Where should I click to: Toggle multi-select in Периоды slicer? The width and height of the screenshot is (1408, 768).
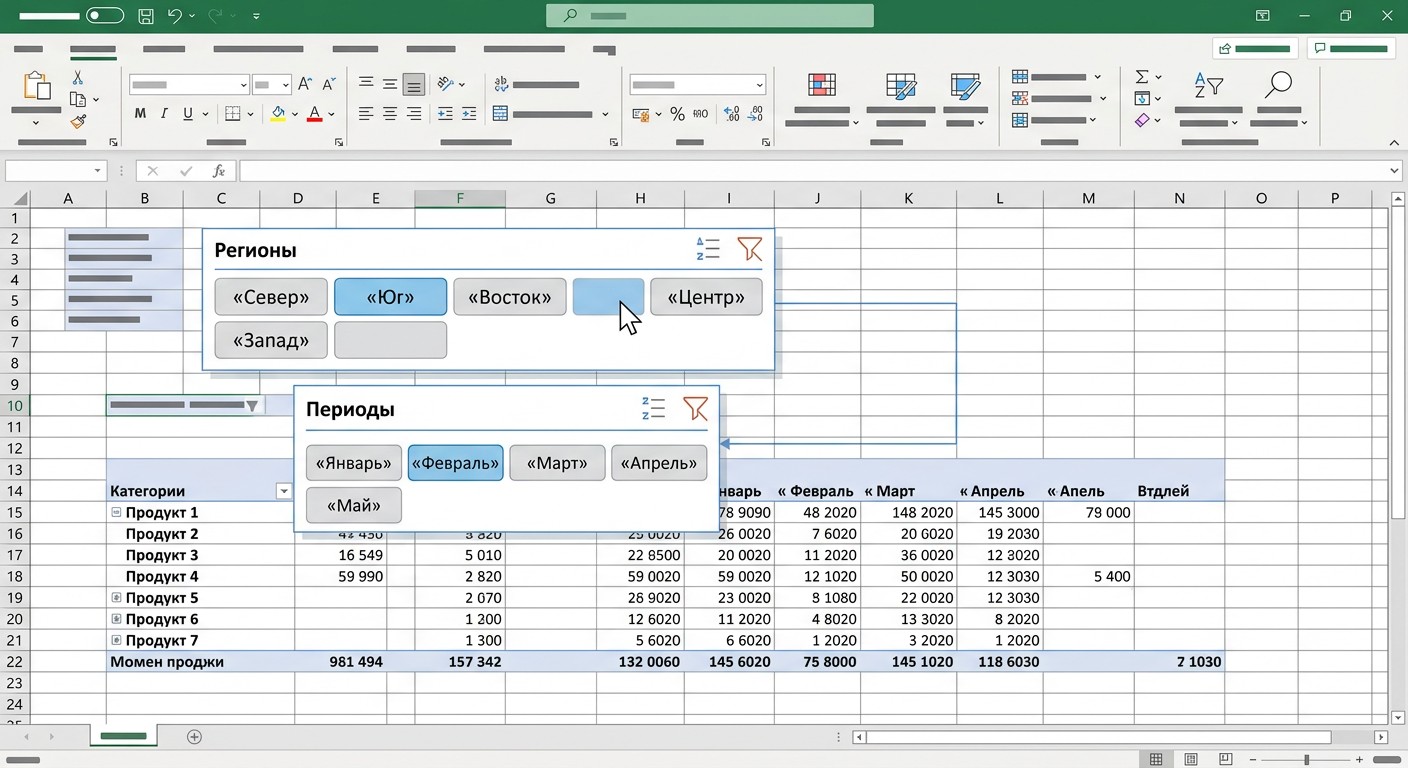654,408
